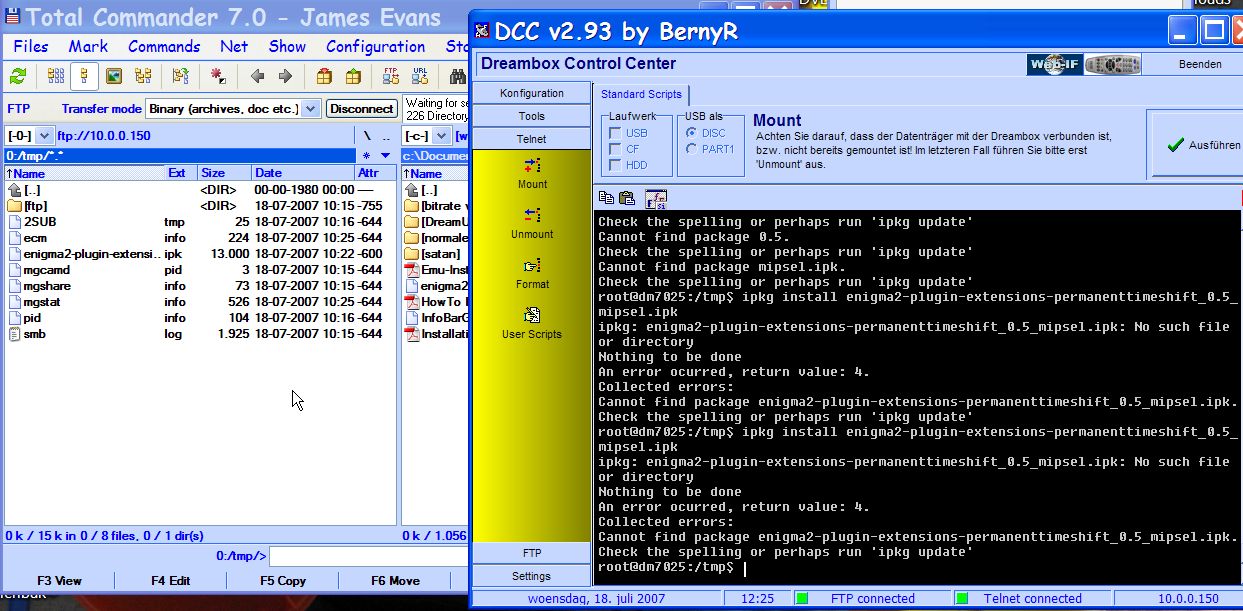Open the Mark menu
Screen dimensions: 1243x611
[88, 46]
